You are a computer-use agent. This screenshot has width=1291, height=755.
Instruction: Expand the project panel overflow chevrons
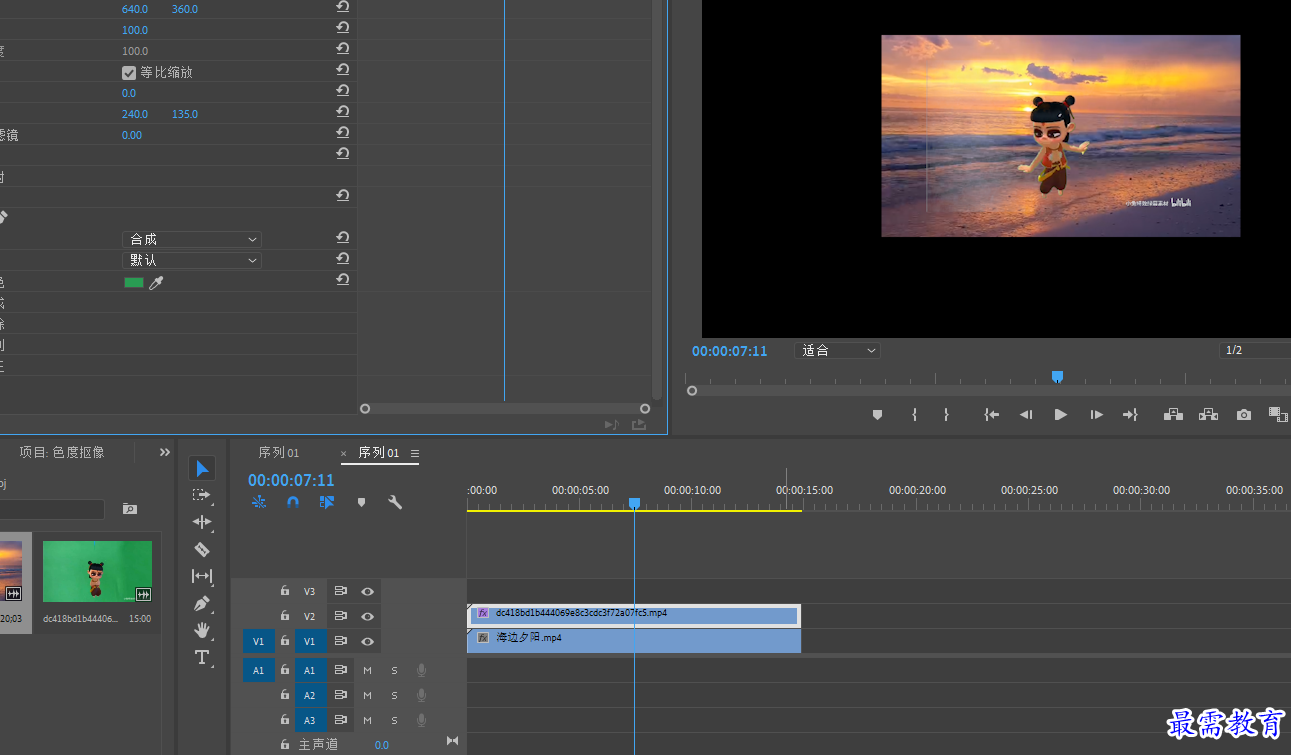click(x=165, y=452)
